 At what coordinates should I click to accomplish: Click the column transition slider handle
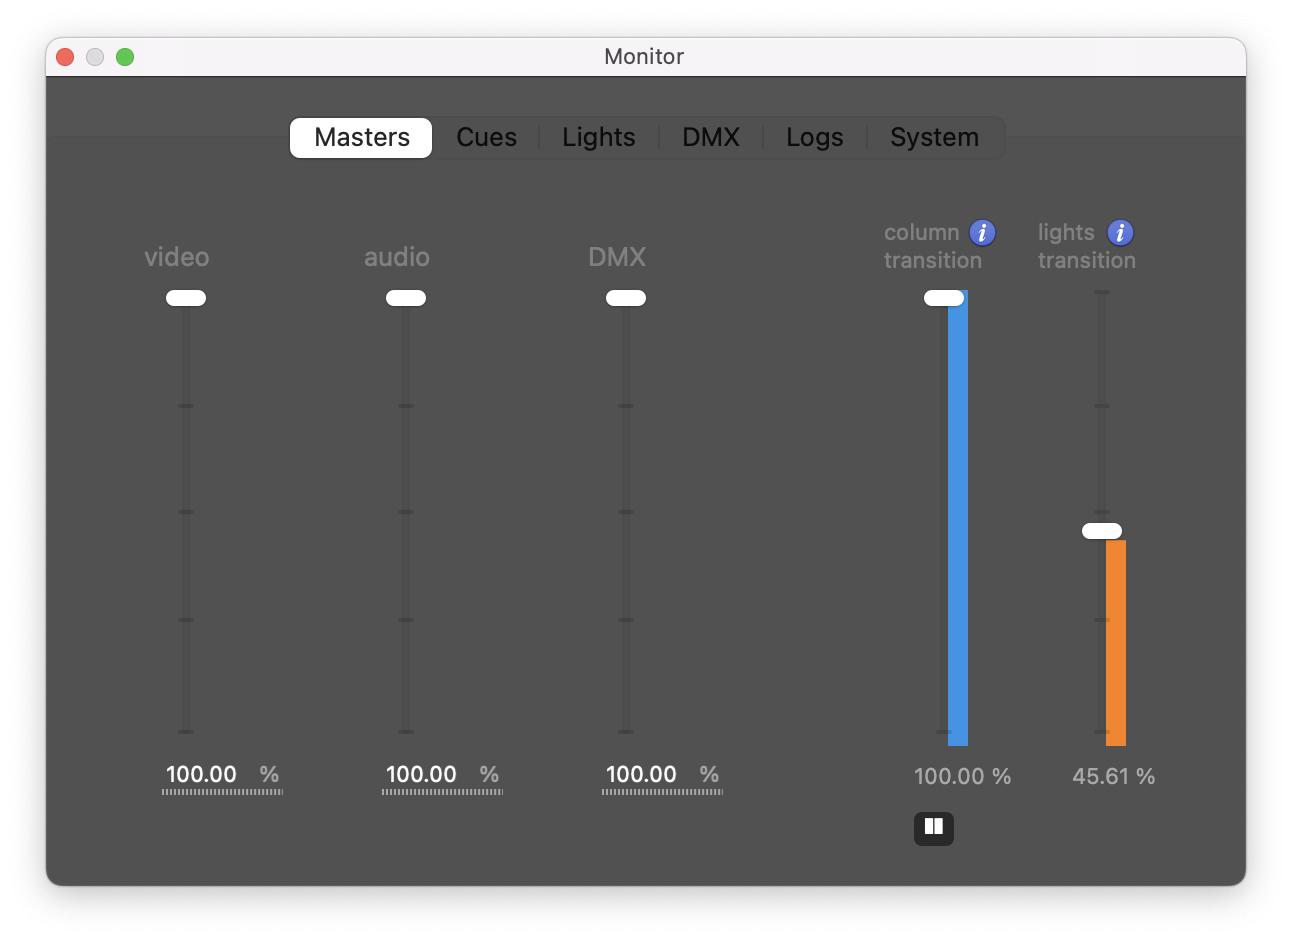tap(943, 298)
